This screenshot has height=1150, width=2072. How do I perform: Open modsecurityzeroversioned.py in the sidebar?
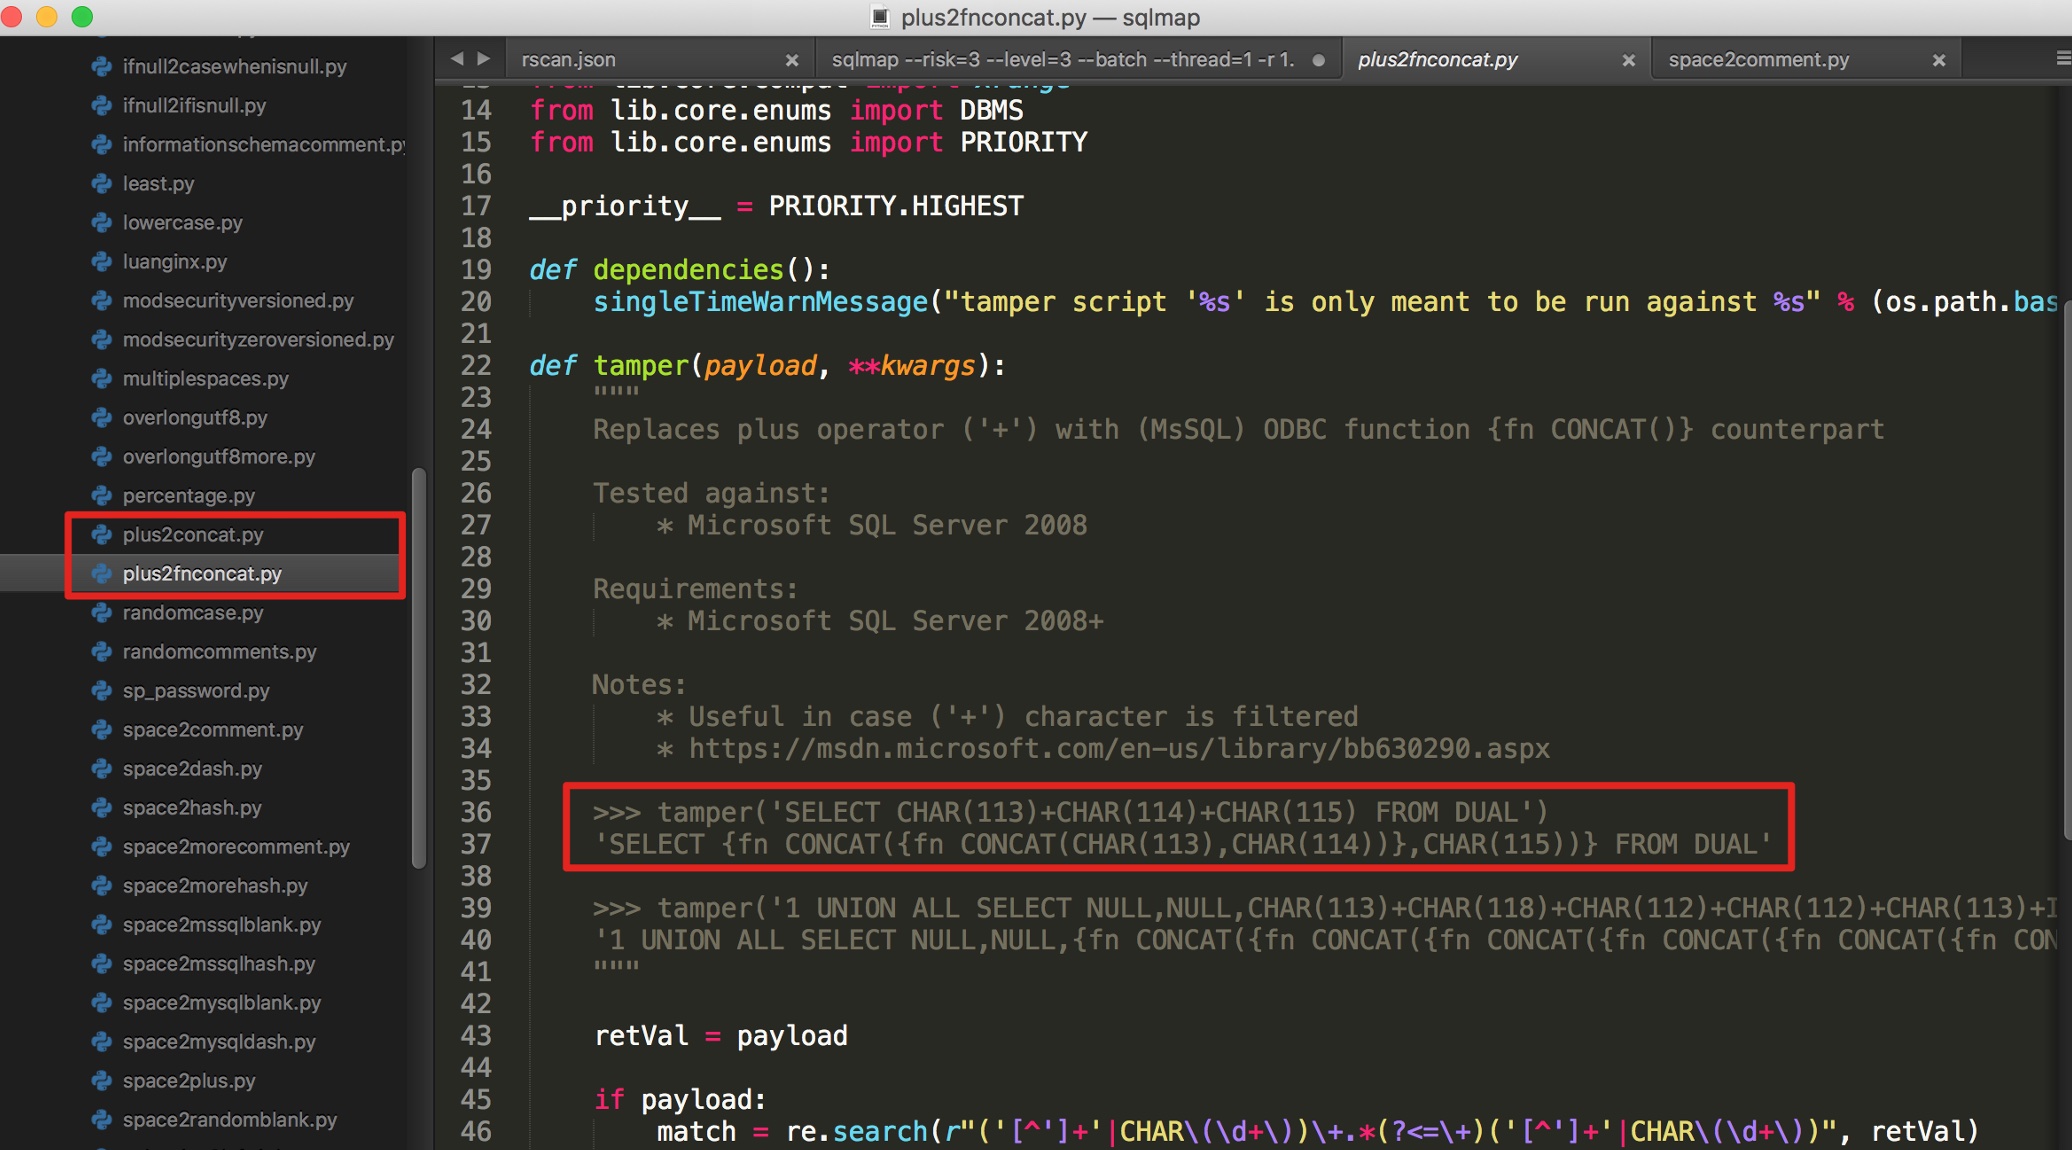tap(258, 340)
